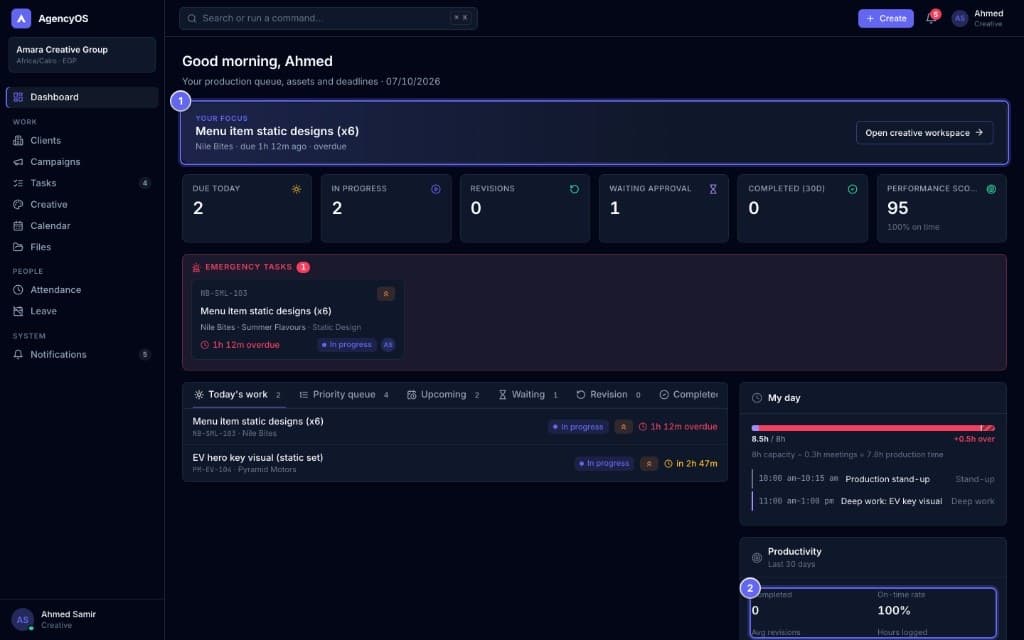Screen dimensions: 1024x640
Task: Open the Tasks list icon in sidebar
Action: (x=18, y=184)
